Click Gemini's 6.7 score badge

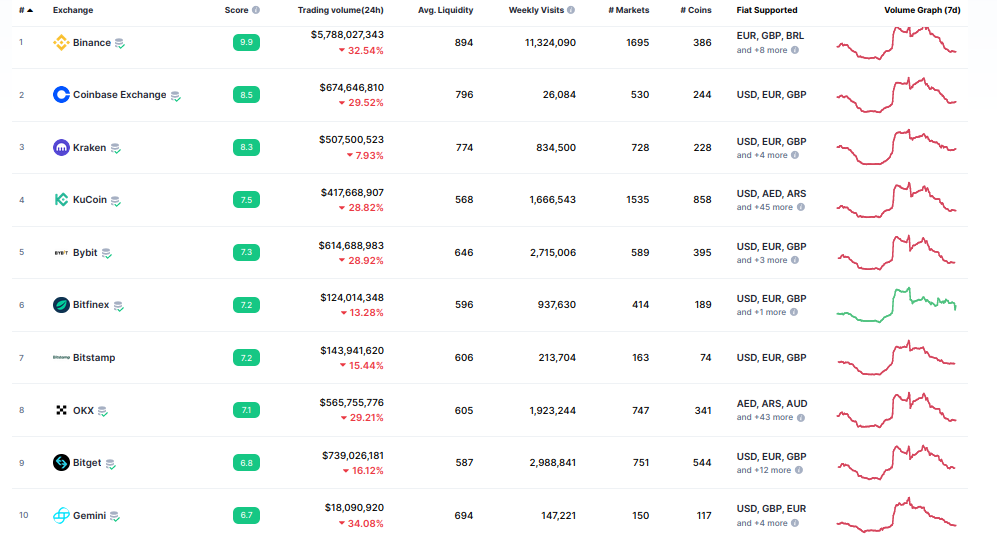246,515
